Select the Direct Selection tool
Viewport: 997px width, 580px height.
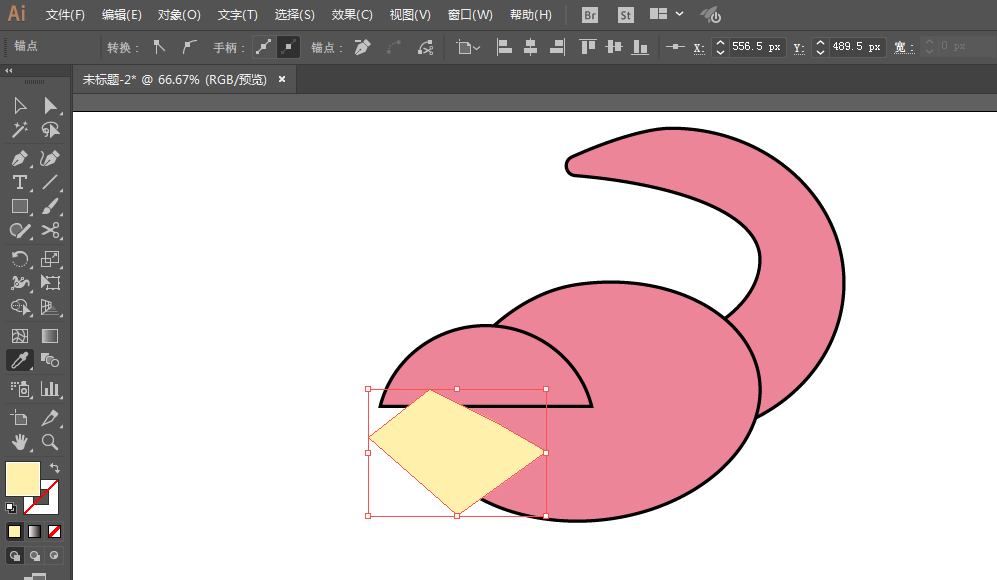coord(50,106)
